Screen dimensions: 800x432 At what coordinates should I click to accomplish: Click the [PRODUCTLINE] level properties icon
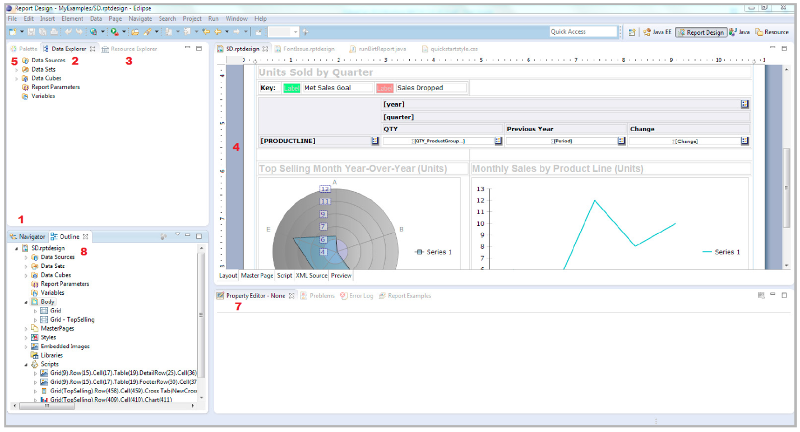(375, 141)
